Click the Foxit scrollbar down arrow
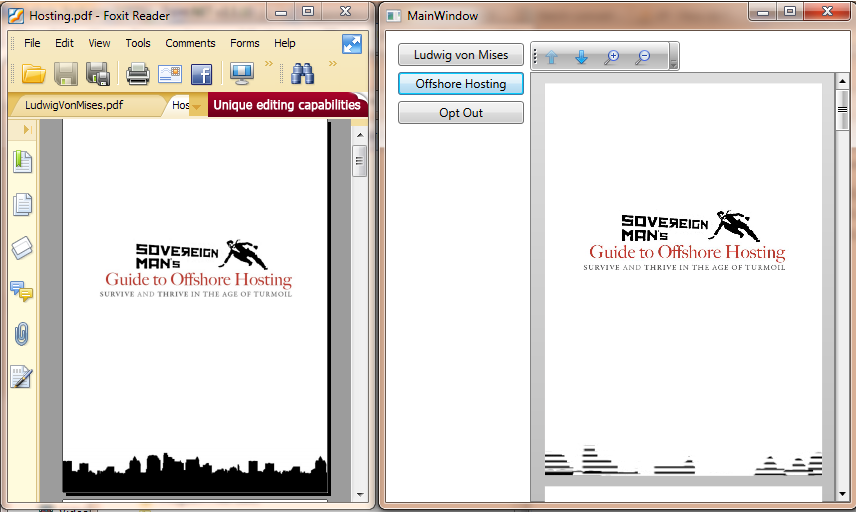Viewport: 856px width, 512px height. 360,495
